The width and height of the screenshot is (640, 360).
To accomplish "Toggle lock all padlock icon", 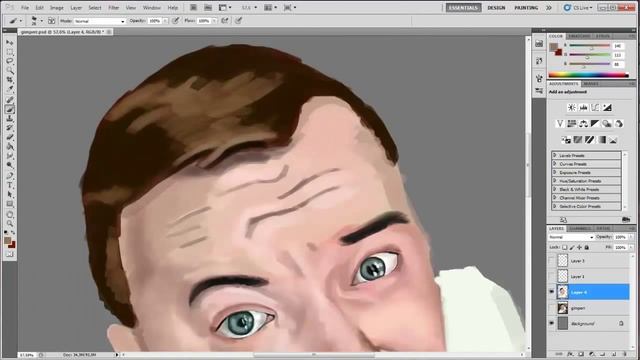I will (587, 247).
